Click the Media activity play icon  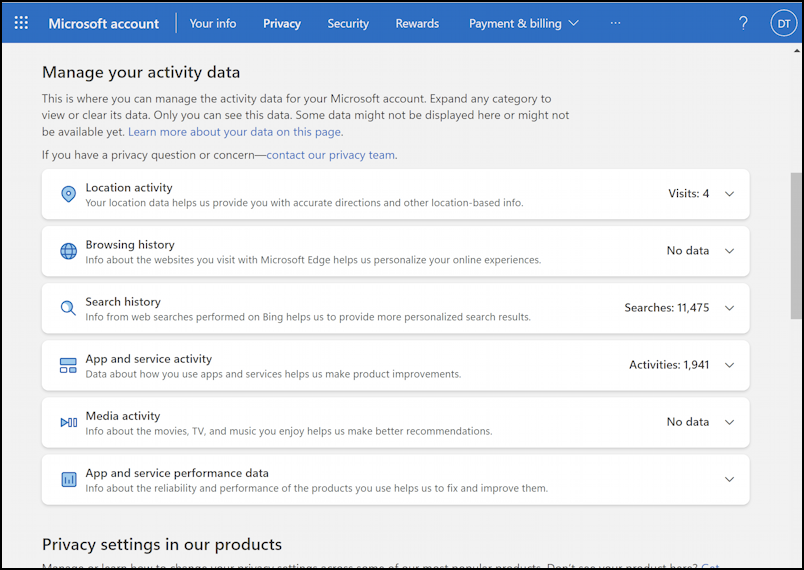click(x=69, y=422)
